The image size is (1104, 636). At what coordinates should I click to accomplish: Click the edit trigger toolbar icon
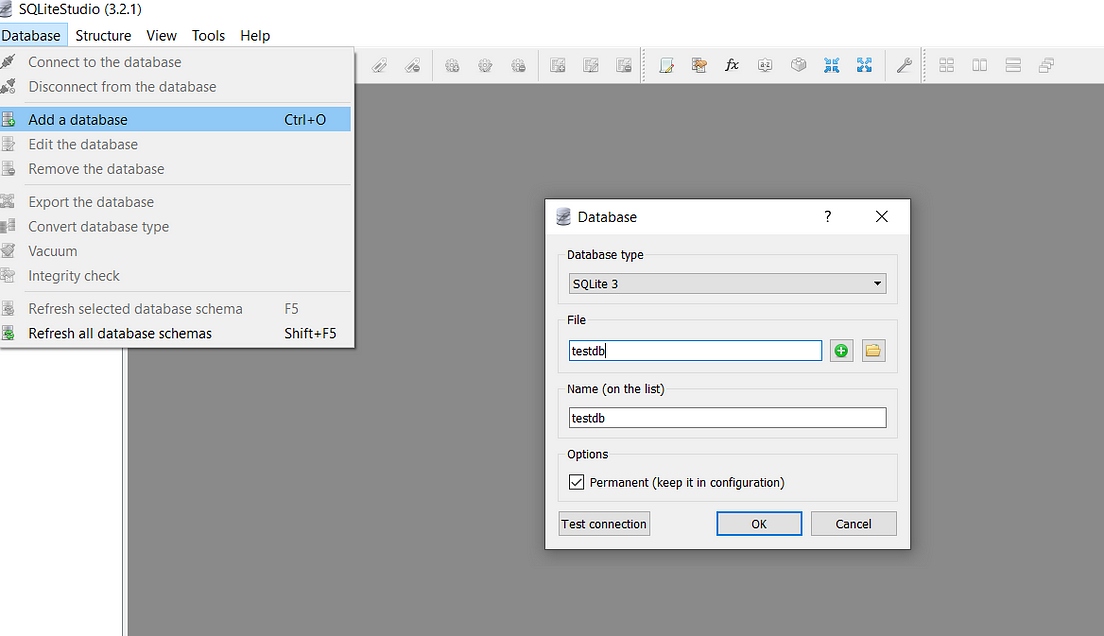[x=485, y=66]
